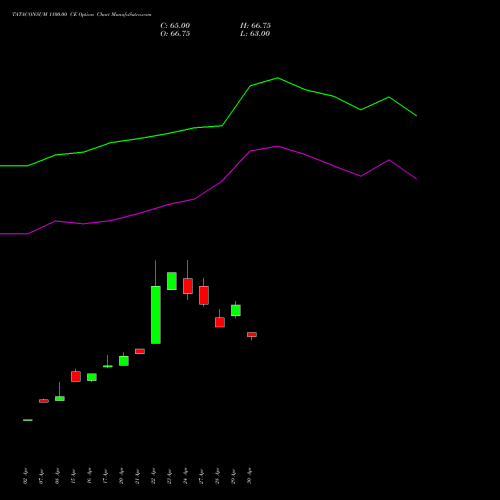The height and width of the screenshot is (500, 500).
Task: Click the 30 Apr date label
Action: point(250,476)
